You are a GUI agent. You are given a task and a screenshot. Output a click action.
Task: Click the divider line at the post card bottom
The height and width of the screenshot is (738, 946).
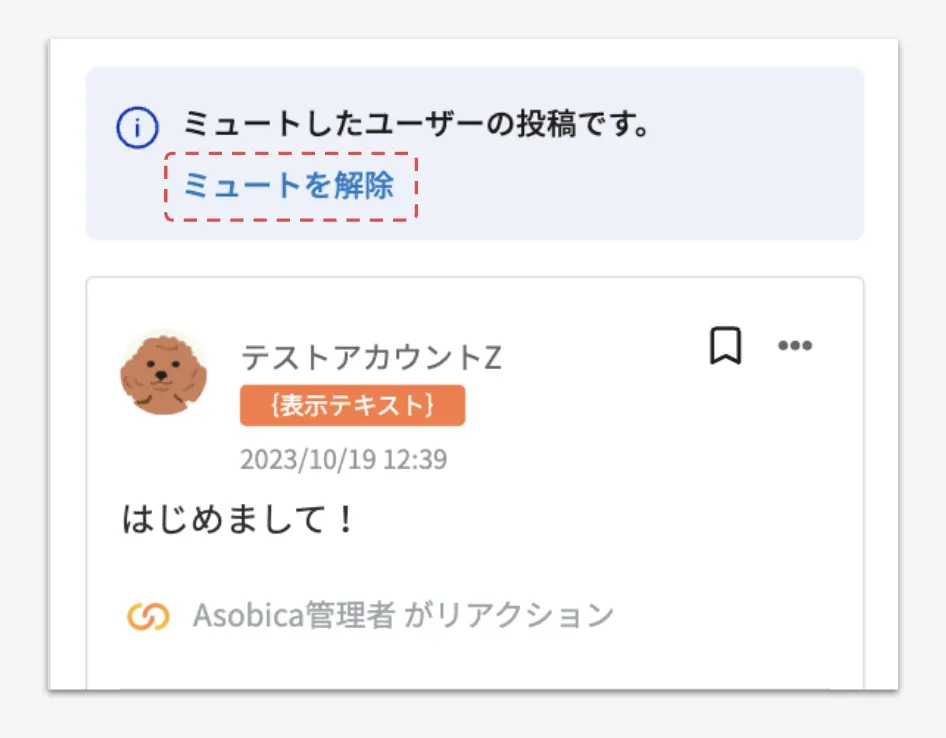[x=475, y=688]
